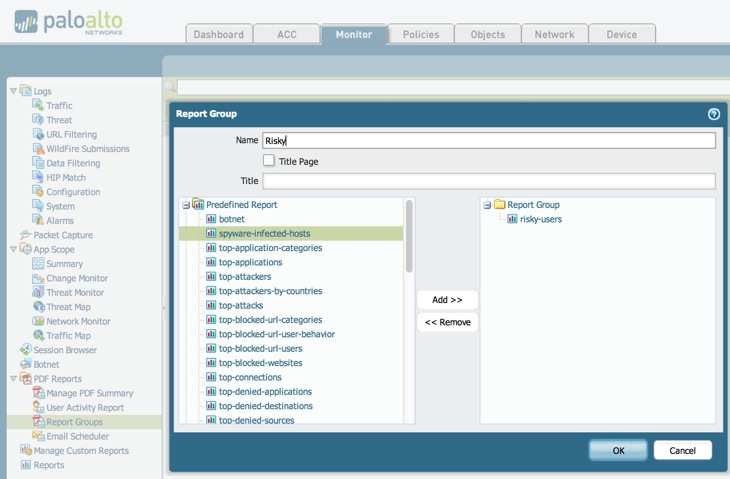730x479 pixels.
Task: Click the help question mark icon
Action: click(713, 114)
